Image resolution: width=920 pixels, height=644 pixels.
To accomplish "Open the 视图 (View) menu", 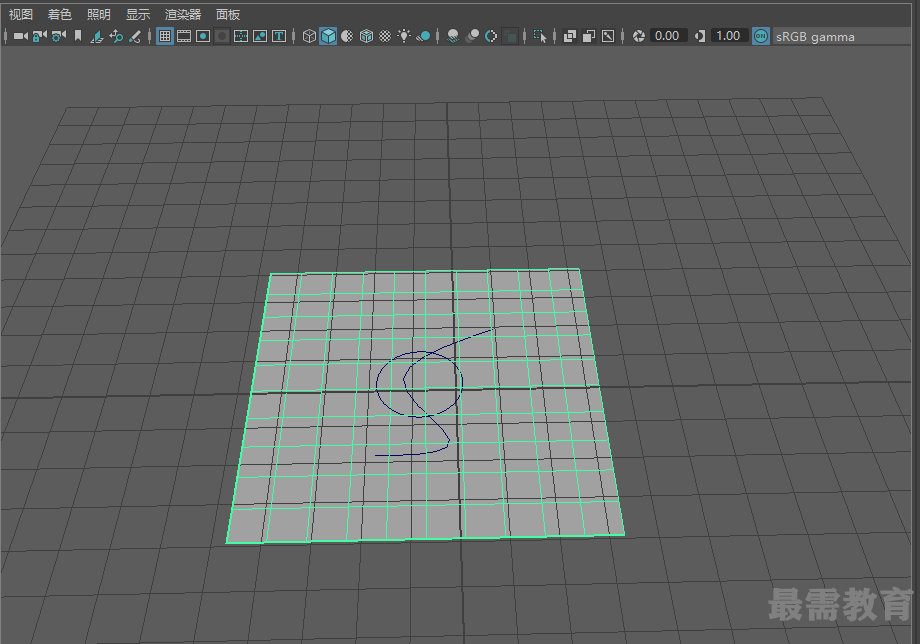I will click(x=21, y=15).
